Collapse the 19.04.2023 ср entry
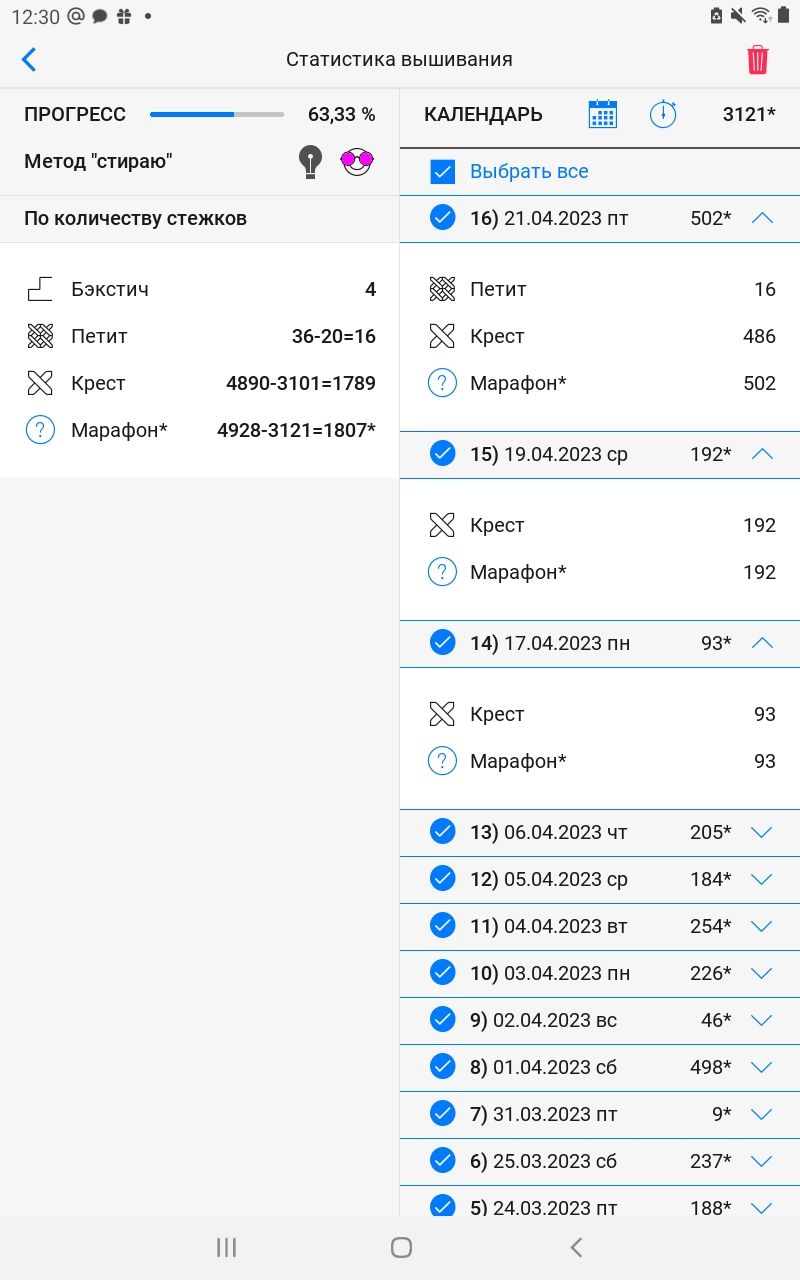This screenshot has width=800, height=1280. pos(762,454)
